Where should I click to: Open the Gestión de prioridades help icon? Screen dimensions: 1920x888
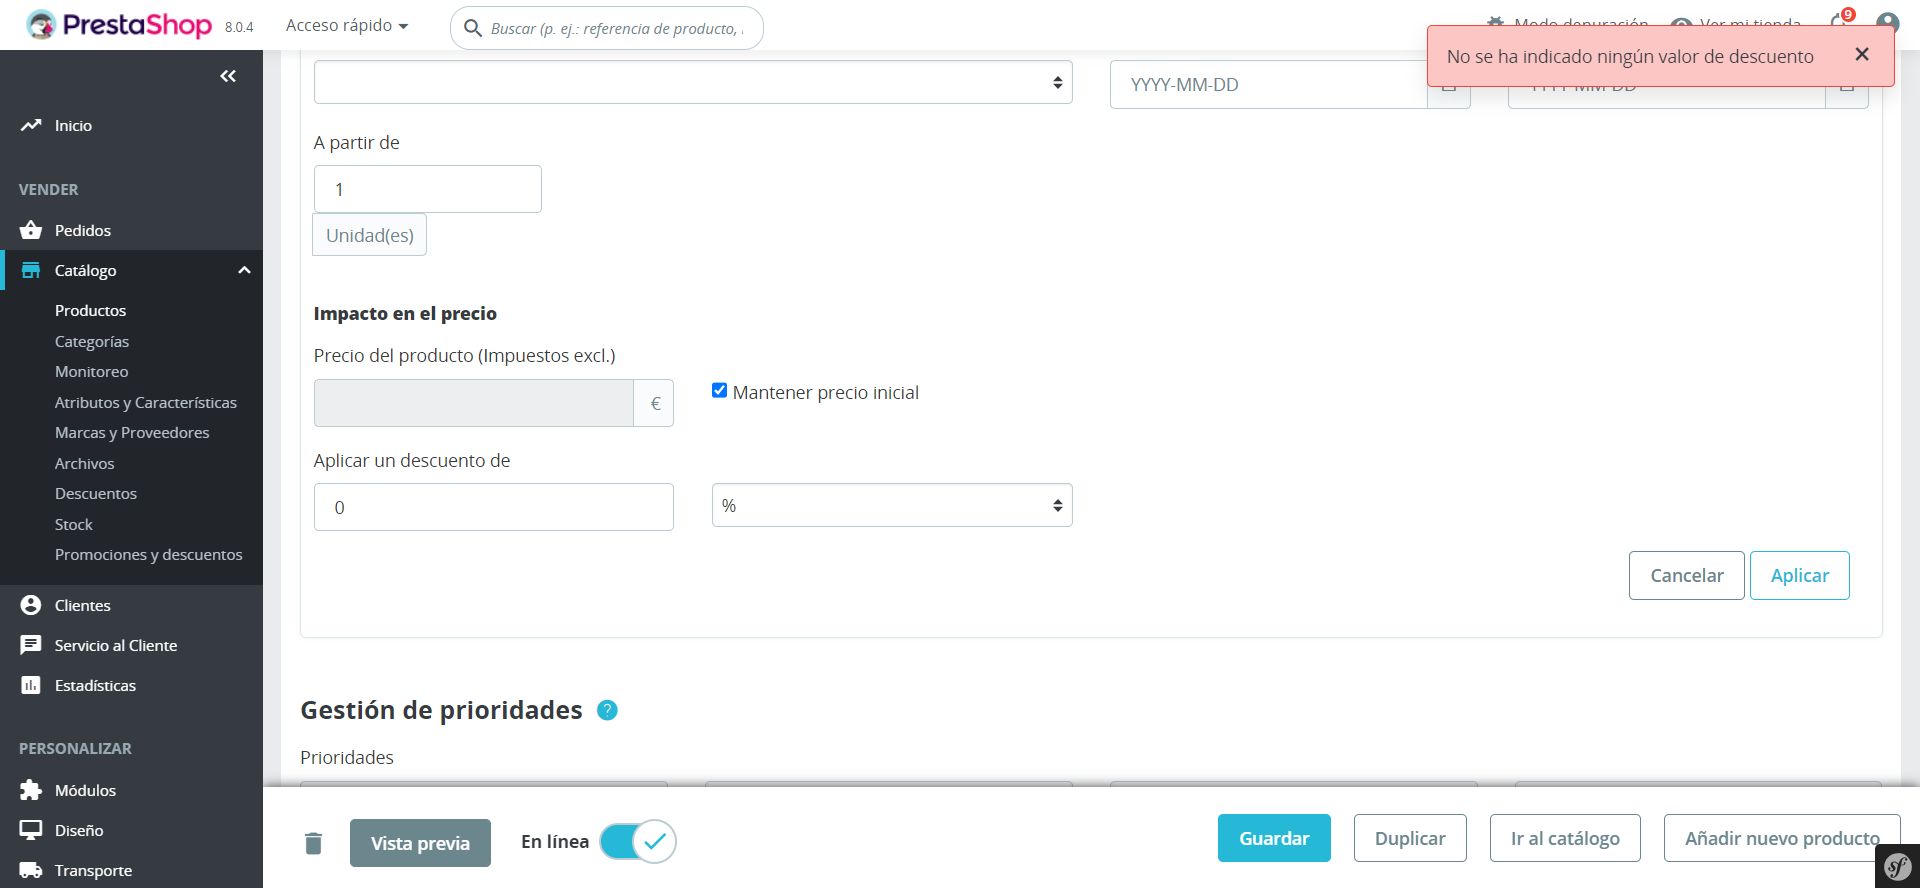607,710
